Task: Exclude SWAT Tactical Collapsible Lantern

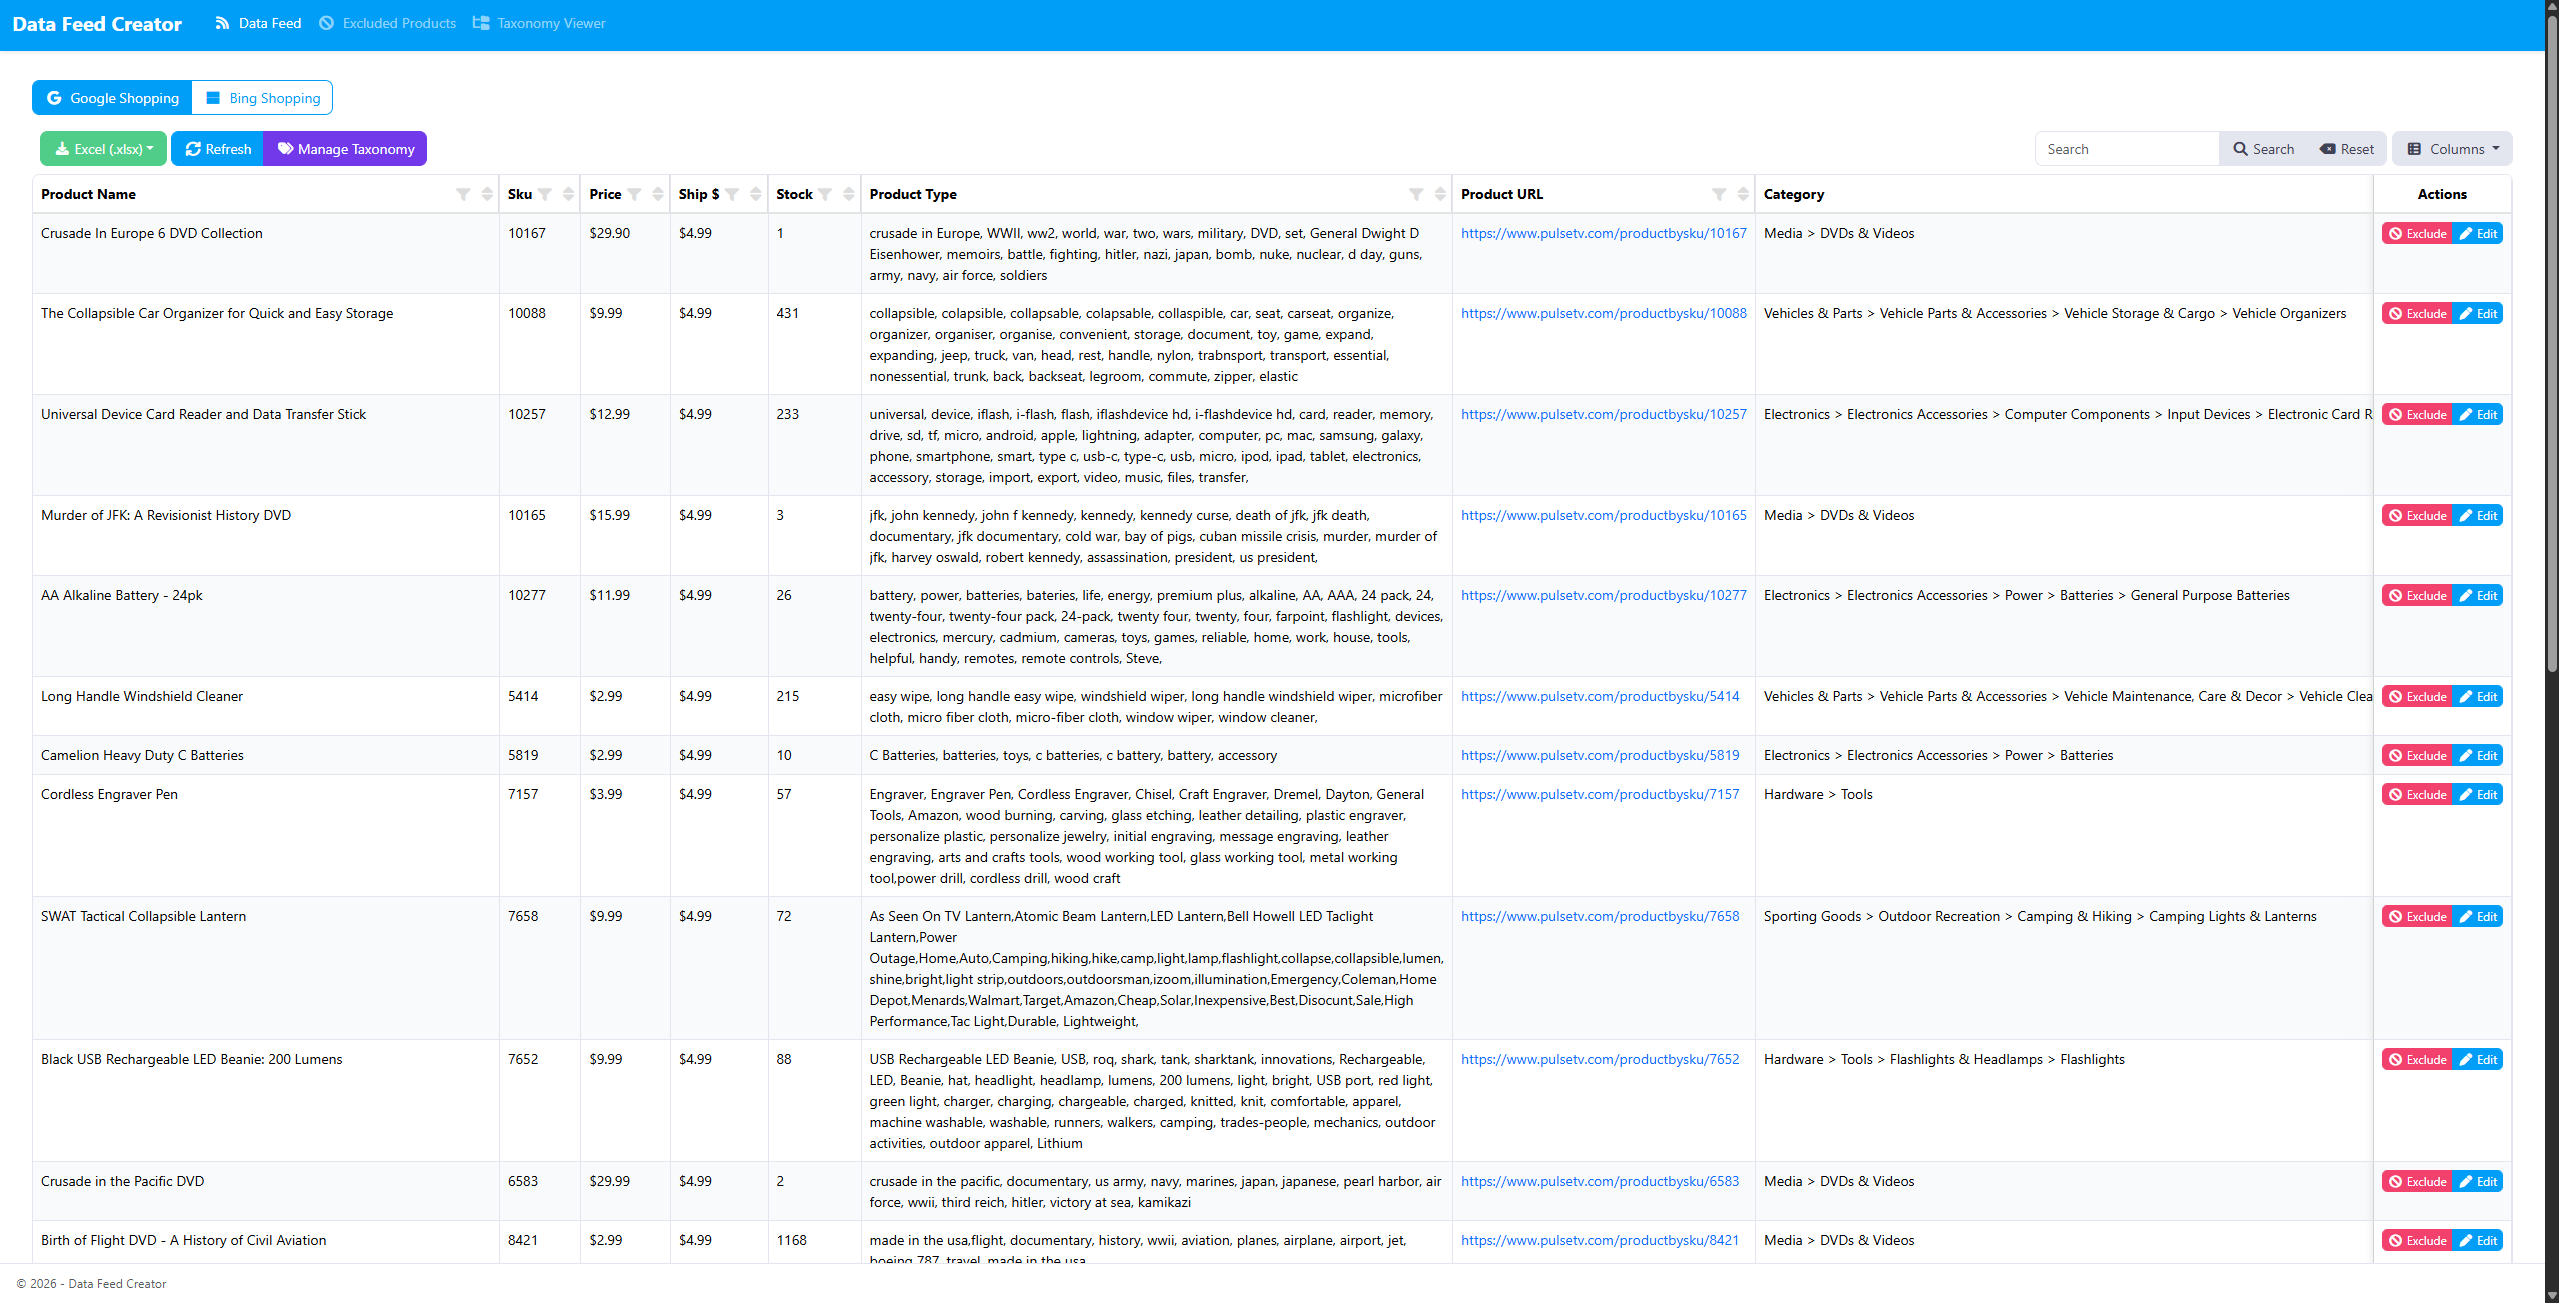Action: pos(2417,917)
